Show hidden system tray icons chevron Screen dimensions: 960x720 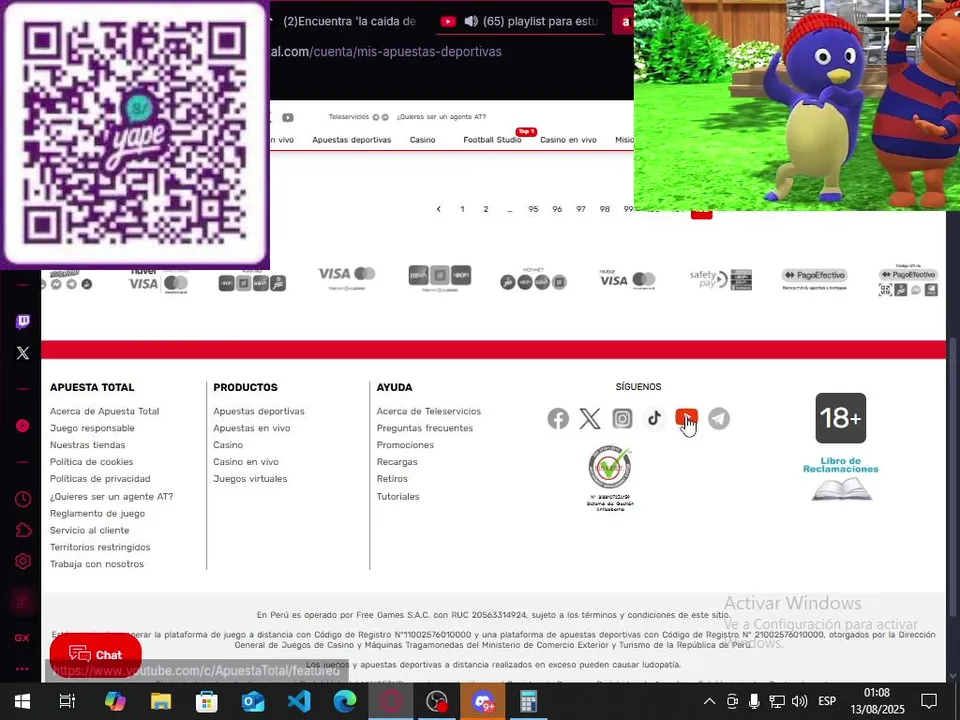709,702
